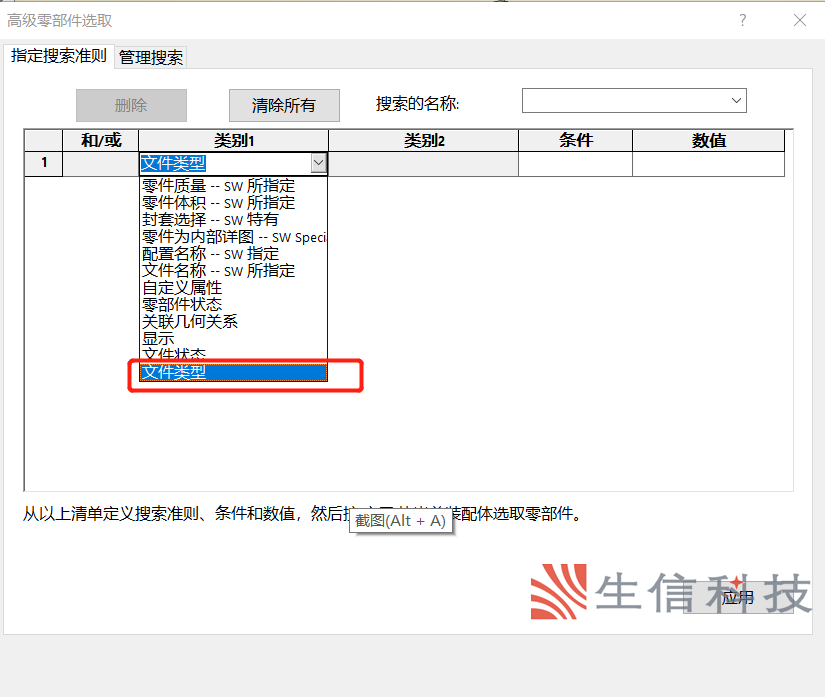This screenshot has width=825, height=697.
Task: Choose 零件为内部详图 list entry
Action: (233, 237)
